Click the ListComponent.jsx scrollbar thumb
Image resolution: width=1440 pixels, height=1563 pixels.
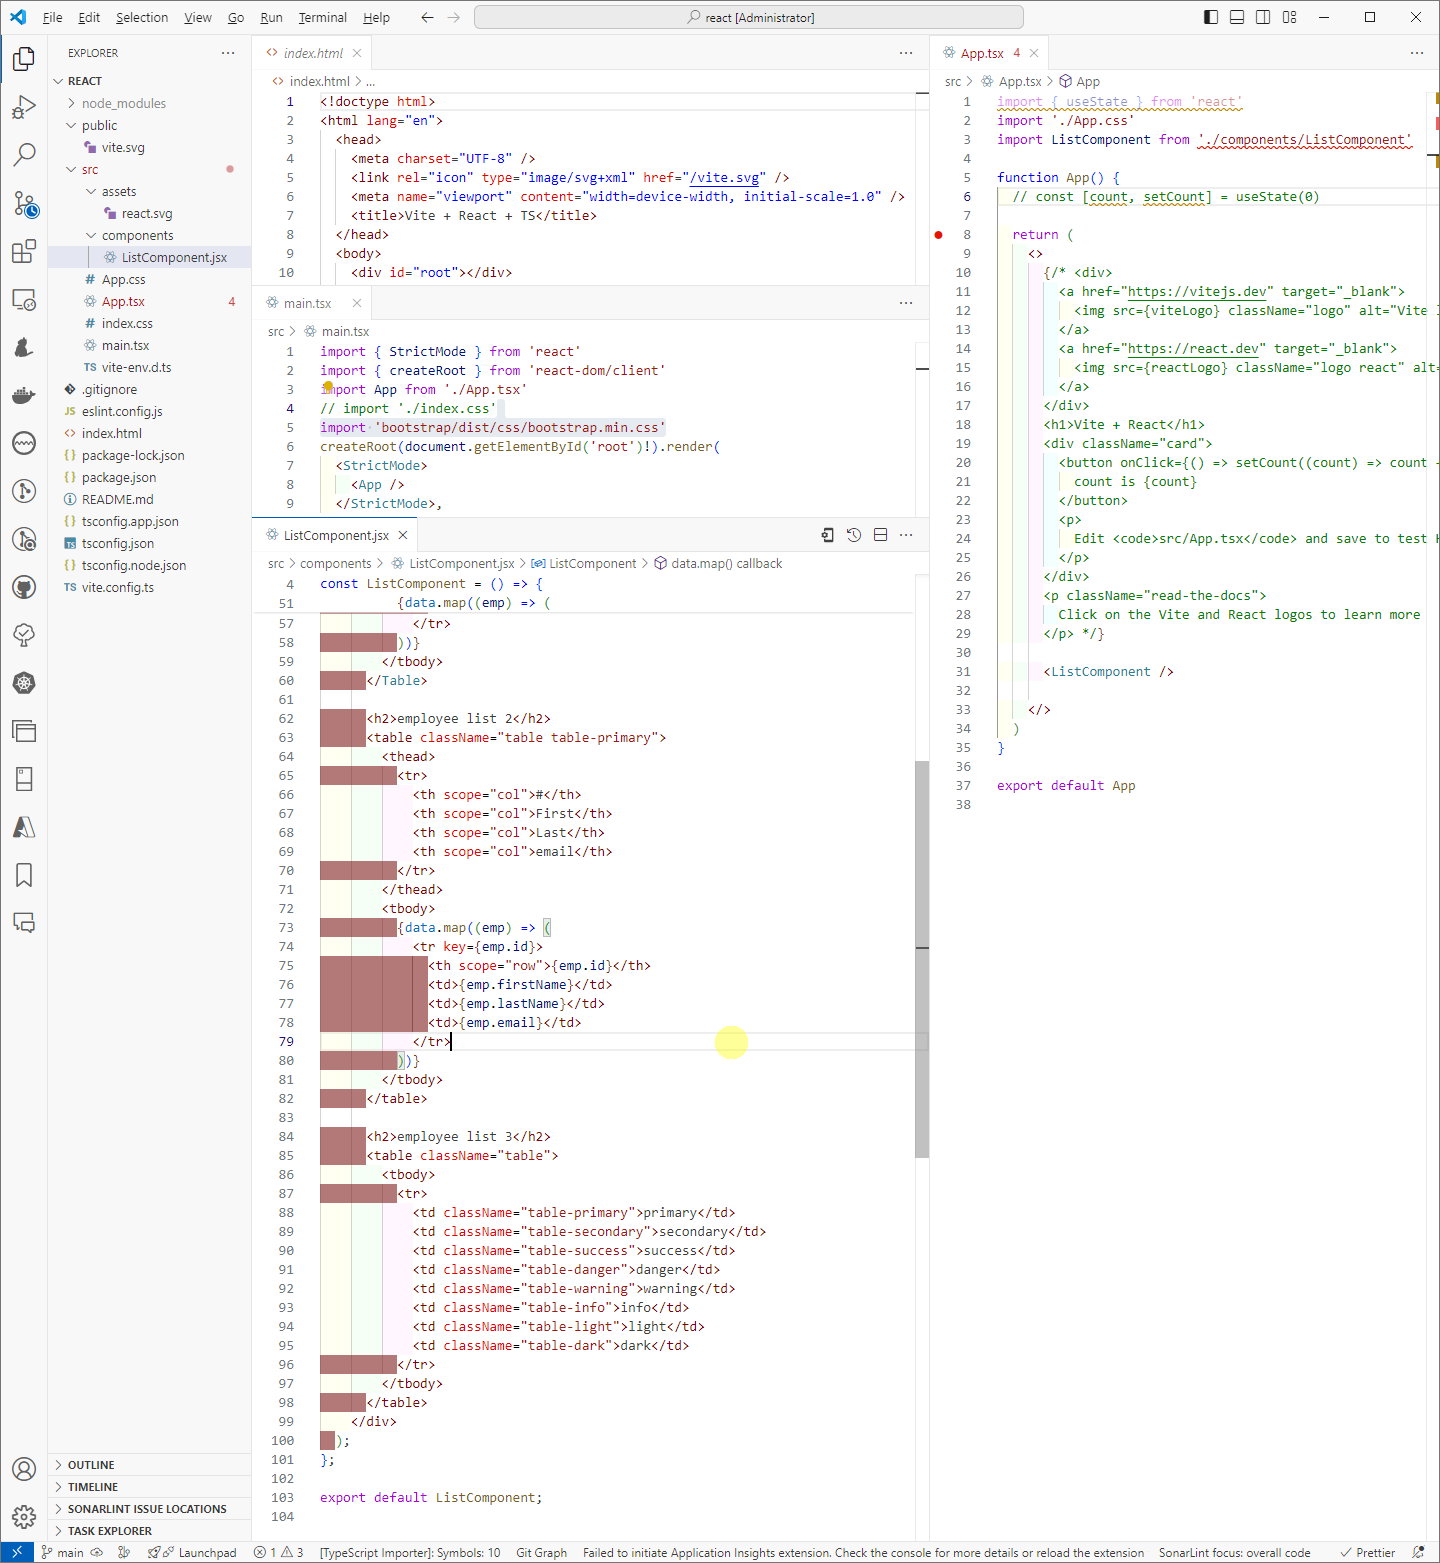[922, 960]
